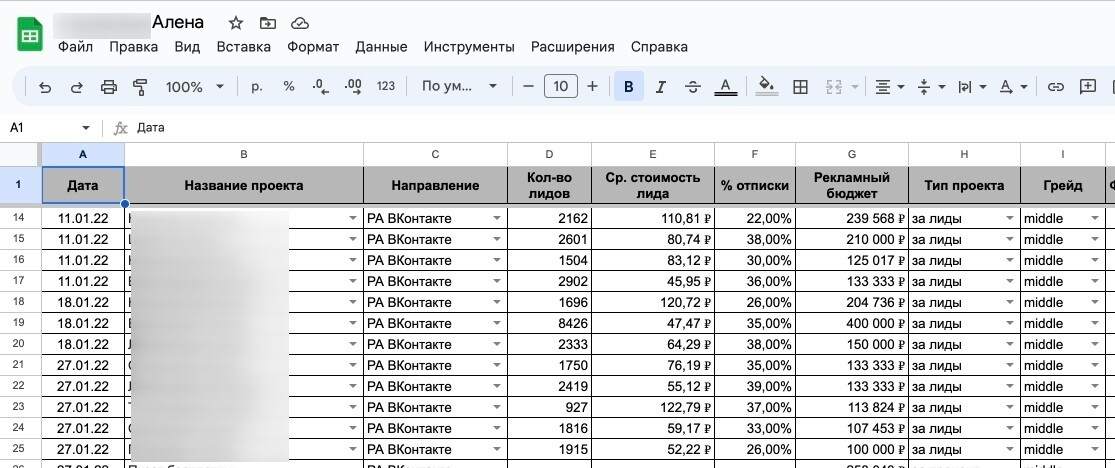Viewport: 1115px width, 468px height.
Task: Open the Данные menu
Action: (381, 47)
